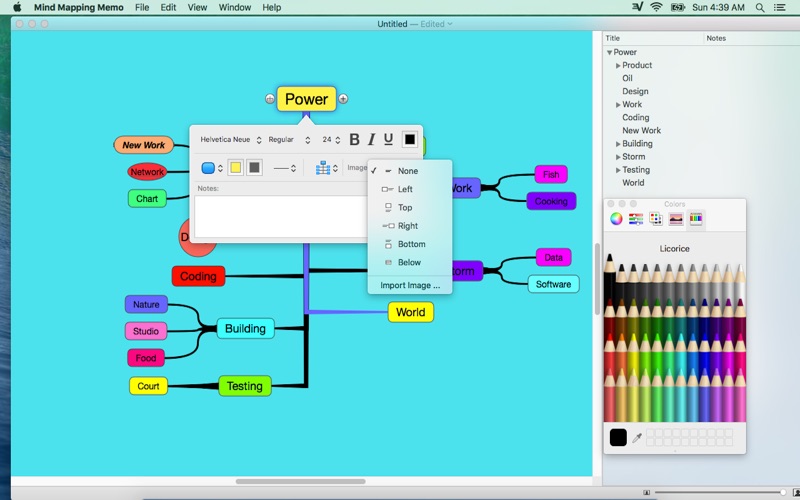Screen dimensions: 800x500
Task: Select the pencils tab in Colors panel
Action: click(x=696, y=219)
